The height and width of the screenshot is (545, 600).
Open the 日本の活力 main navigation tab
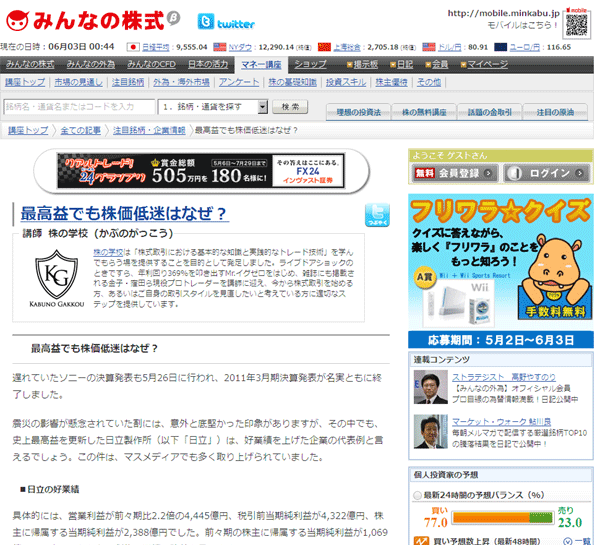pos(210,64)
